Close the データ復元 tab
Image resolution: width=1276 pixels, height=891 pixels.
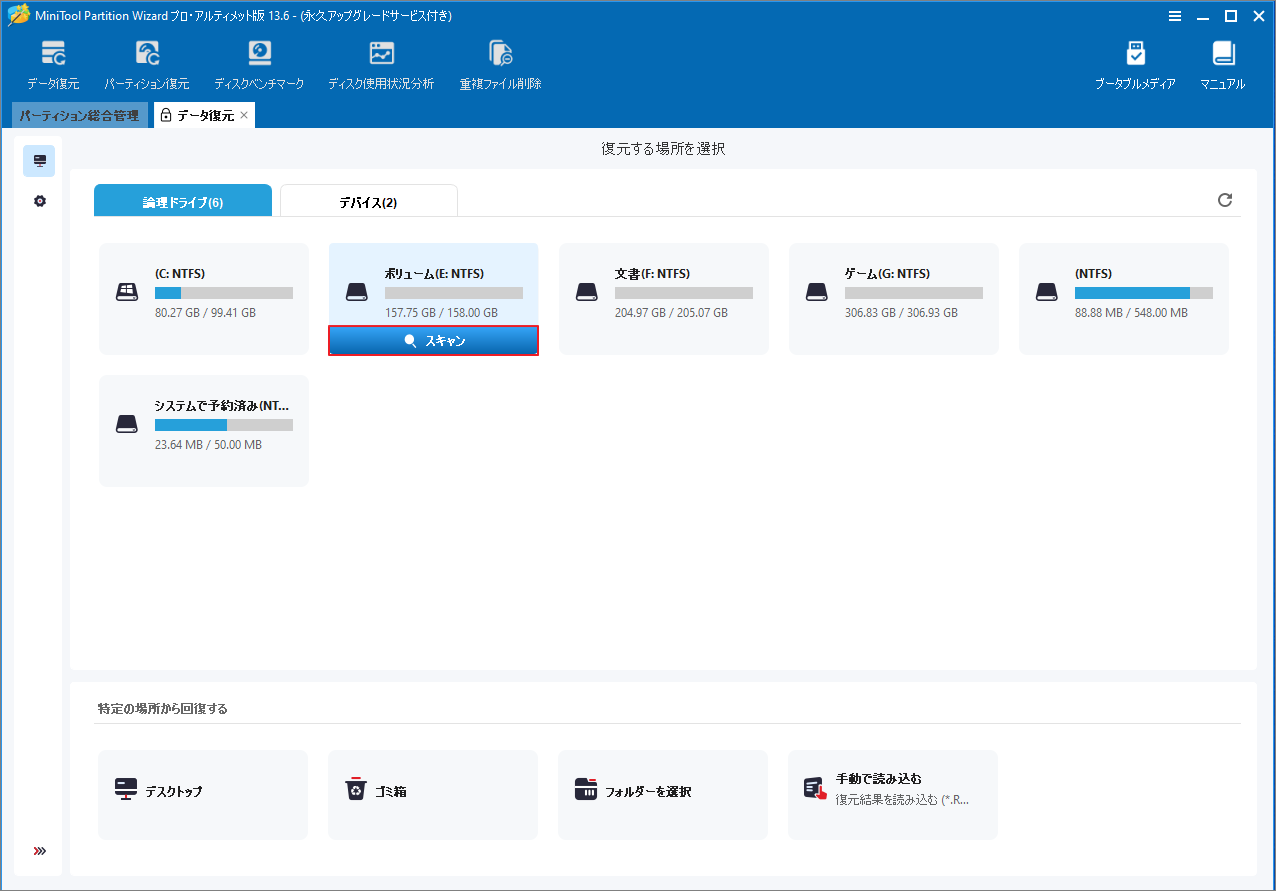point(243,115)
